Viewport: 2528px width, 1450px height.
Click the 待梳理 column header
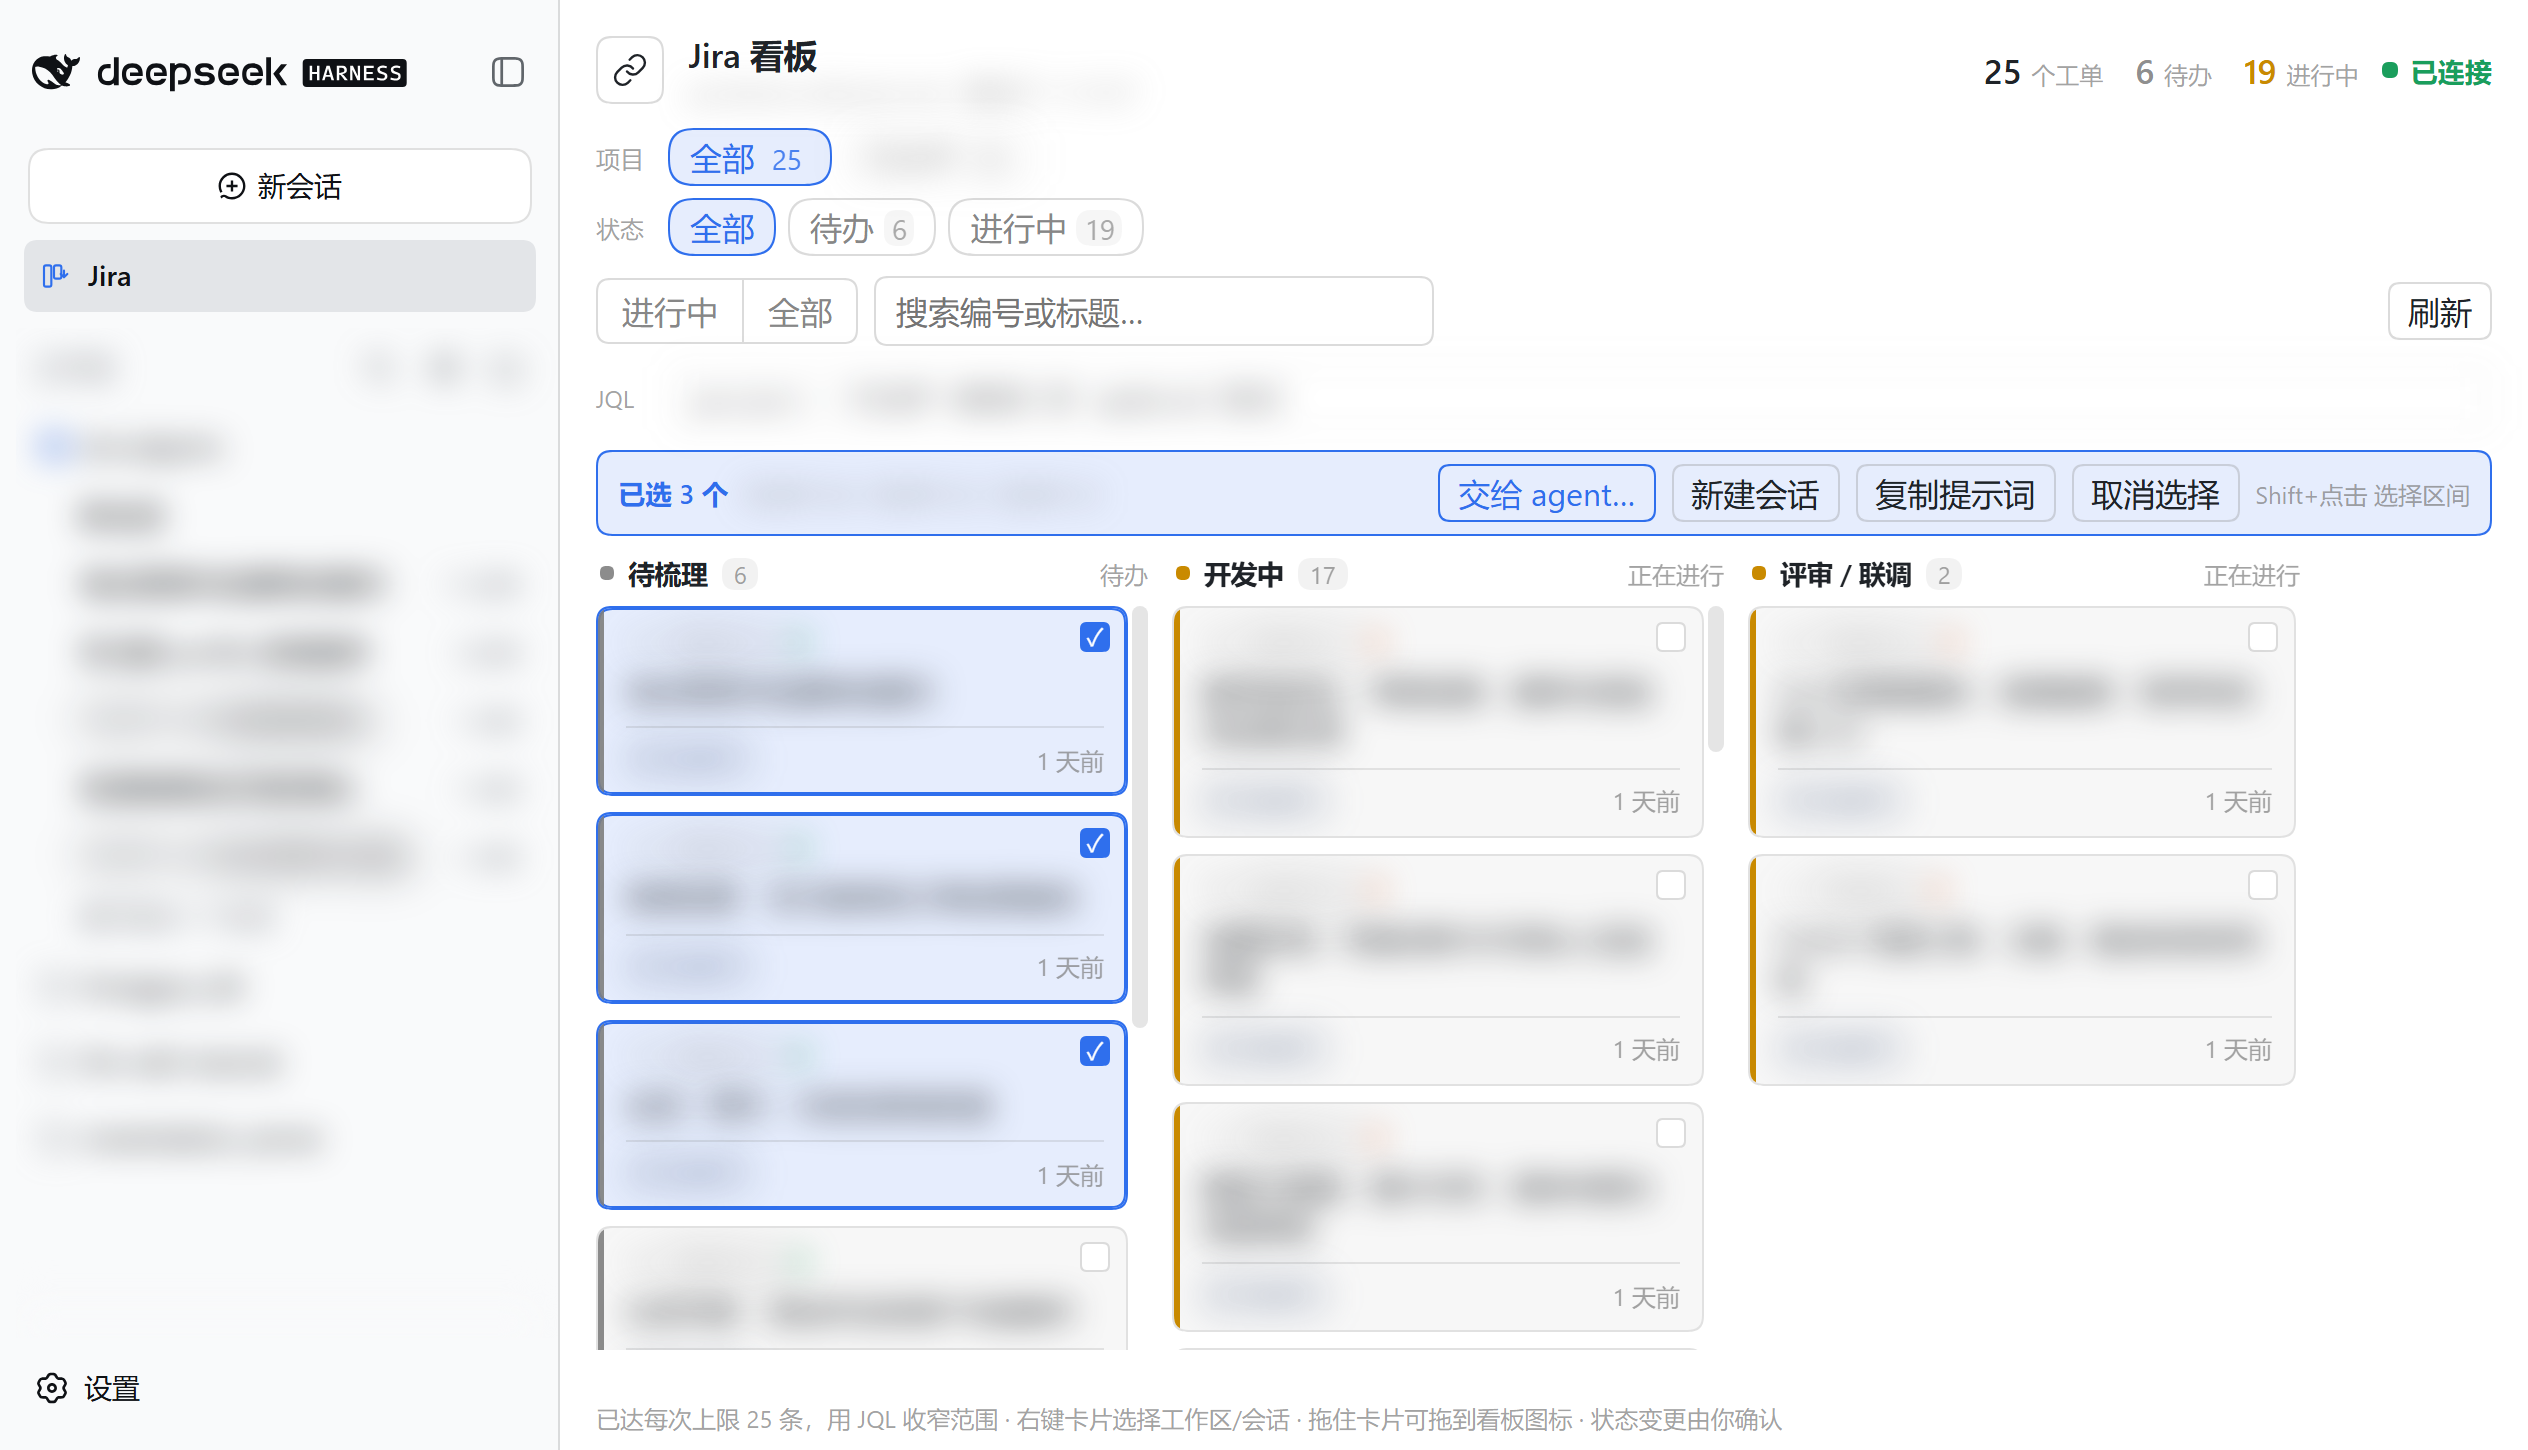(x=872, y=575)
